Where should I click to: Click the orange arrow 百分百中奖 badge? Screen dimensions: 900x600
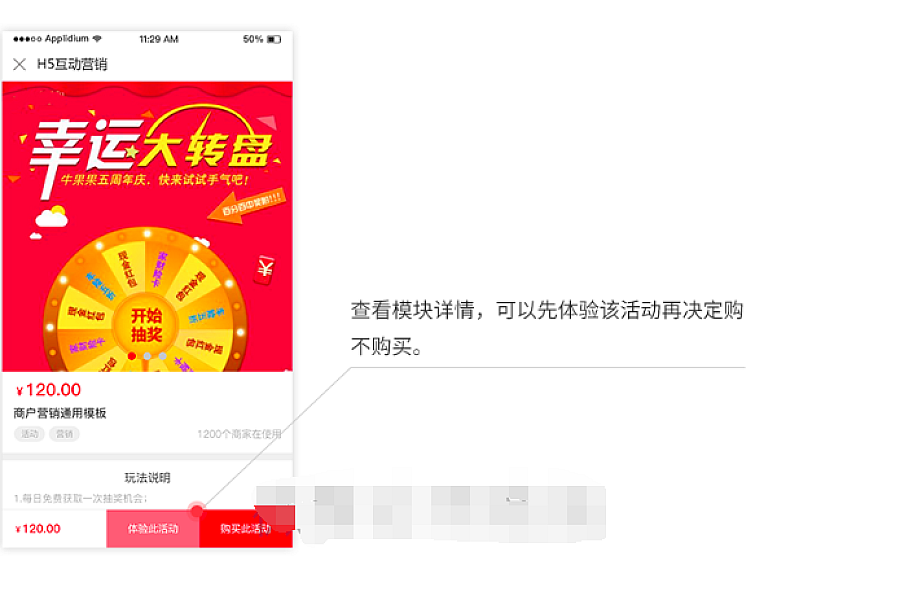[246, 206]
